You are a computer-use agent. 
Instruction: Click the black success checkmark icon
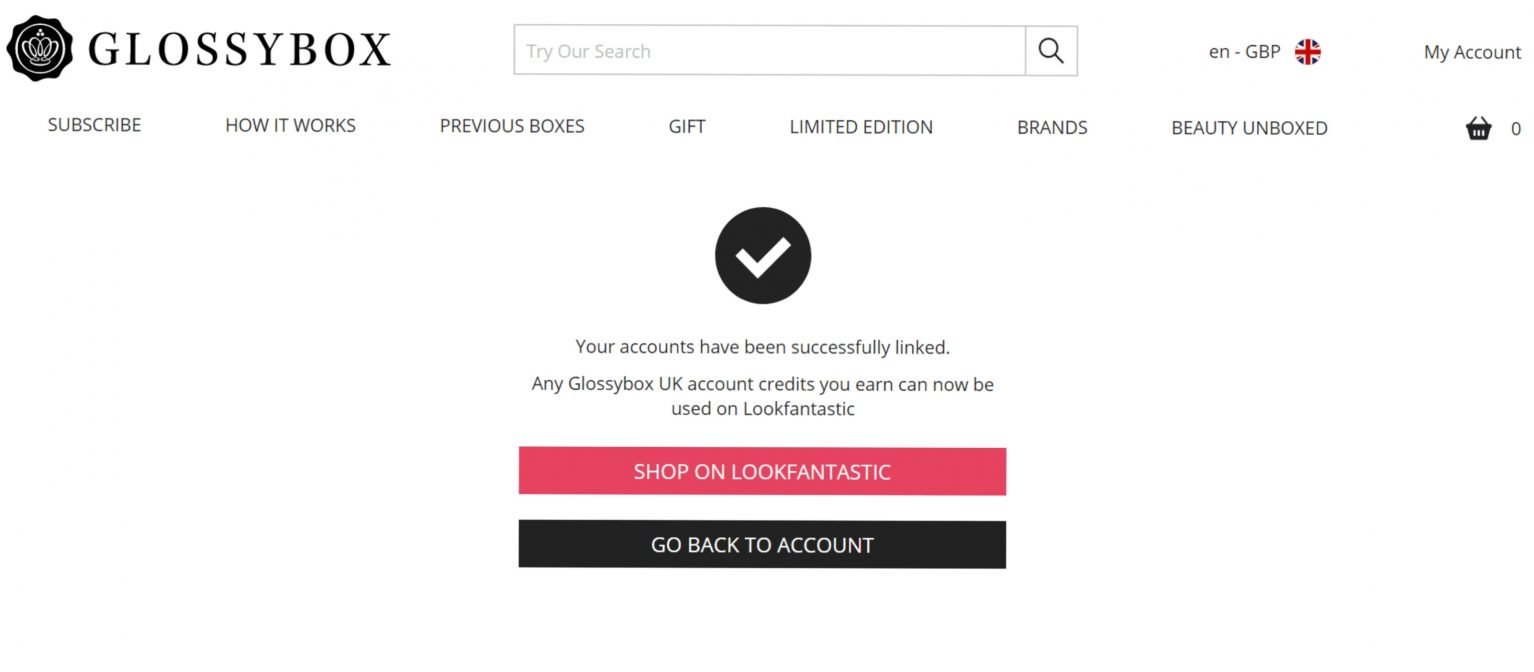(x=763, y=256)
